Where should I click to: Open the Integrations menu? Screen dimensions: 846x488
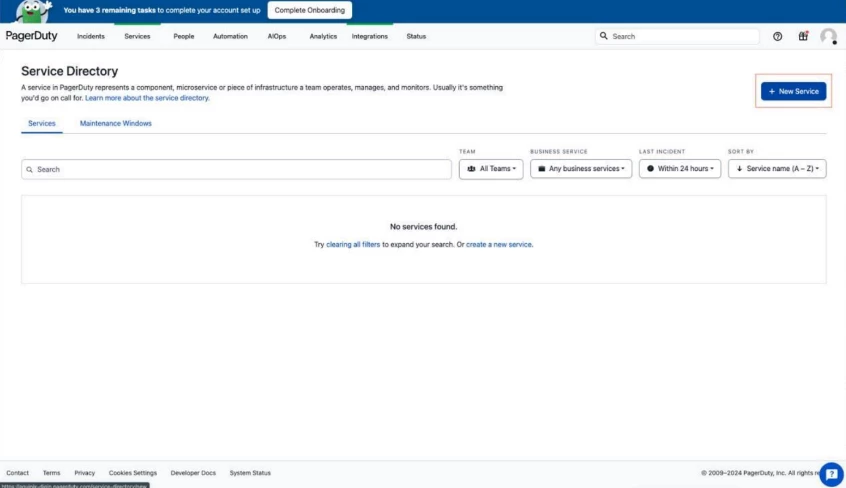[370, 36]
